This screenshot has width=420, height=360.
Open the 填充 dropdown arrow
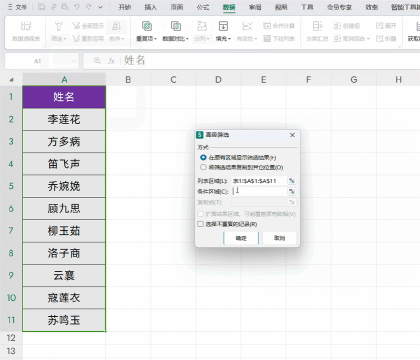coord(230,39)
